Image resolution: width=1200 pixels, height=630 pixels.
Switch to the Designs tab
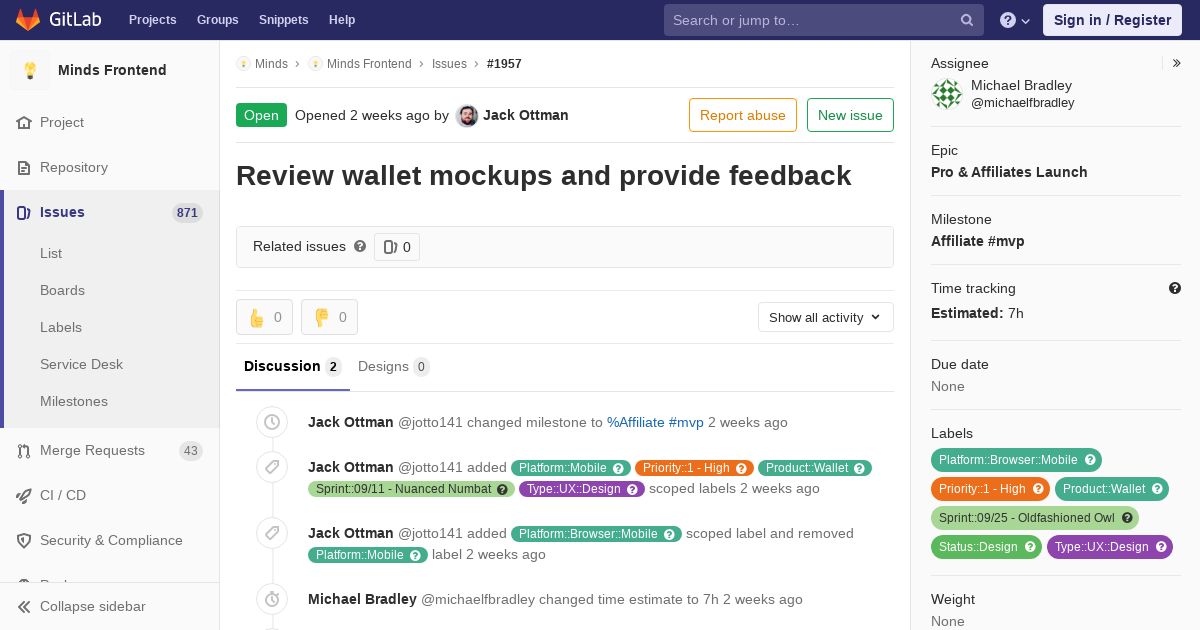click(x=394, y=366)
